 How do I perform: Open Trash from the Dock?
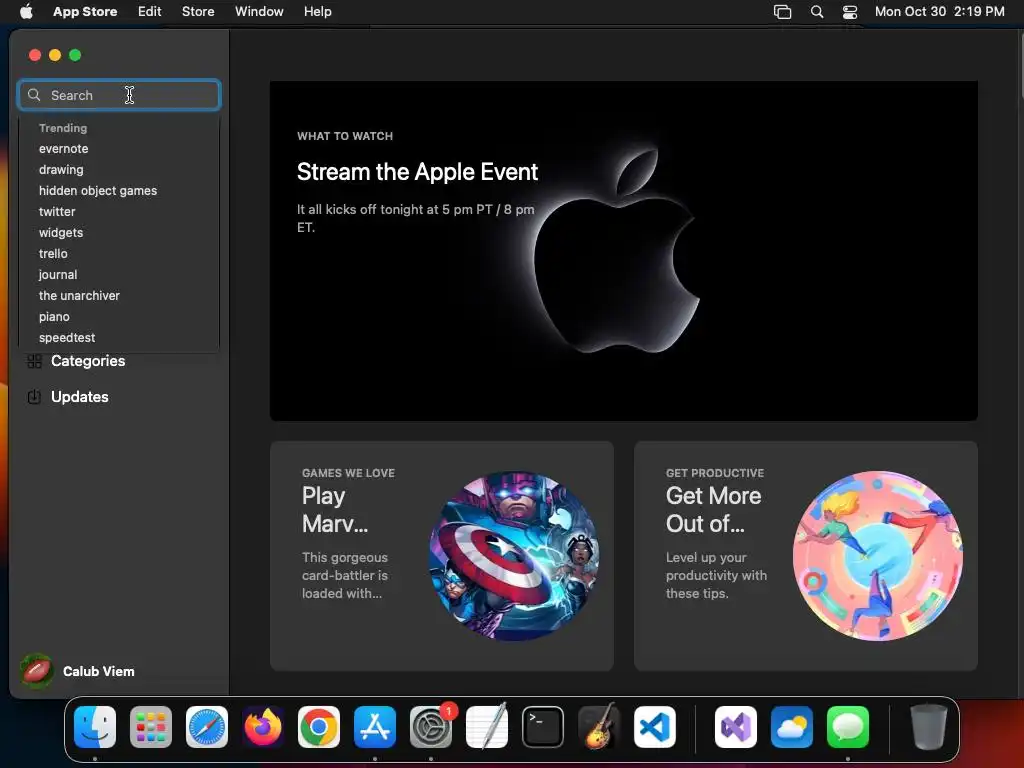tap(928, 727)
